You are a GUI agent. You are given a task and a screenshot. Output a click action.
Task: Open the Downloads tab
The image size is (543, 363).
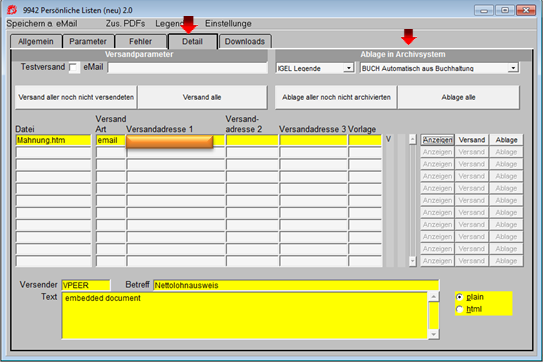(245, 42)
